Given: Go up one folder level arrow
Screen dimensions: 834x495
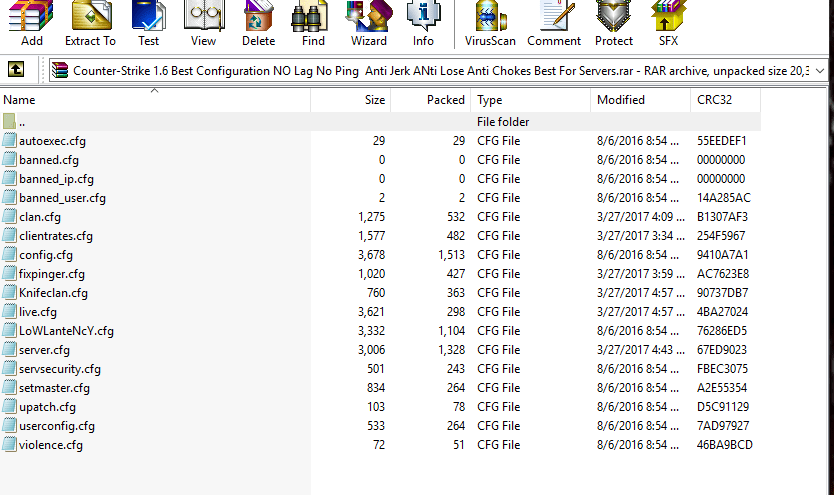Looking at the screenshot, I should pos(15,69).
